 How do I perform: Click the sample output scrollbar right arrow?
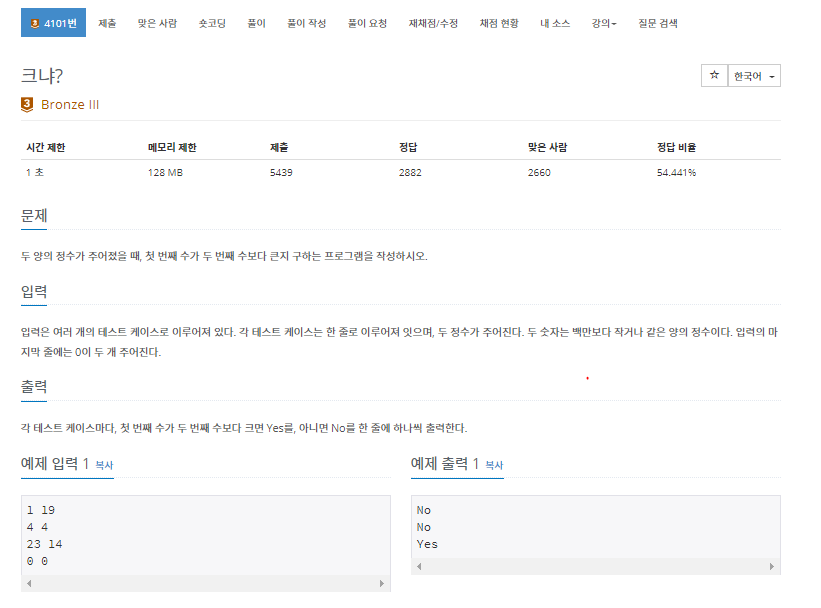(772, 566)
